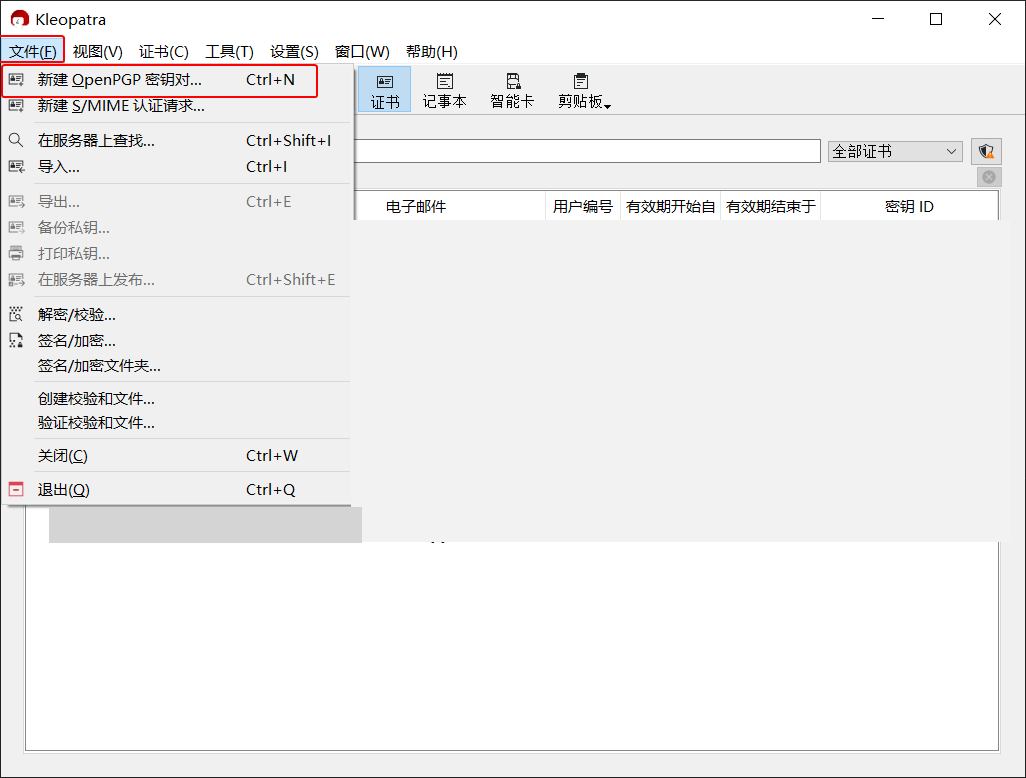Open the 窗口(W) menu

tap(362, 51)
